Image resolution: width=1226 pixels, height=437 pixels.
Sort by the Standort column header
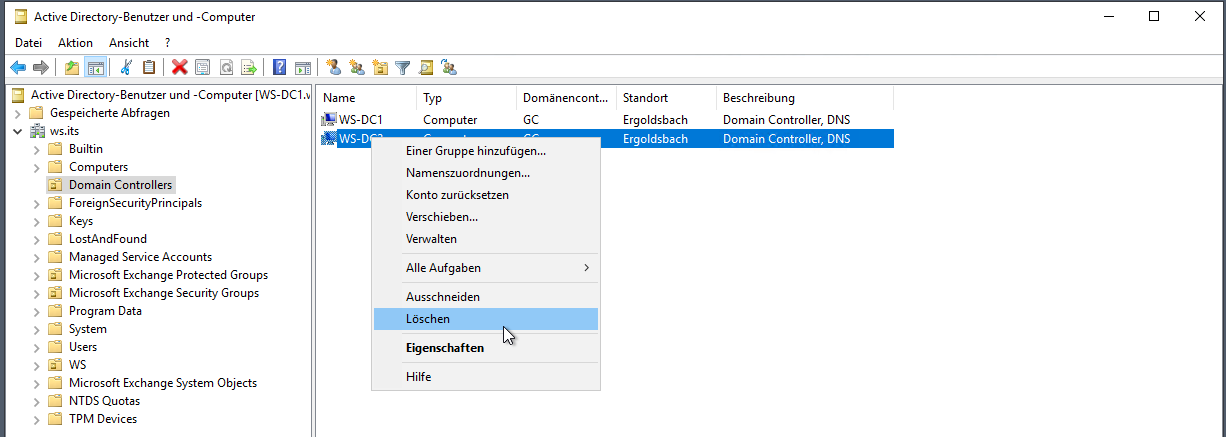click(666, 98)
